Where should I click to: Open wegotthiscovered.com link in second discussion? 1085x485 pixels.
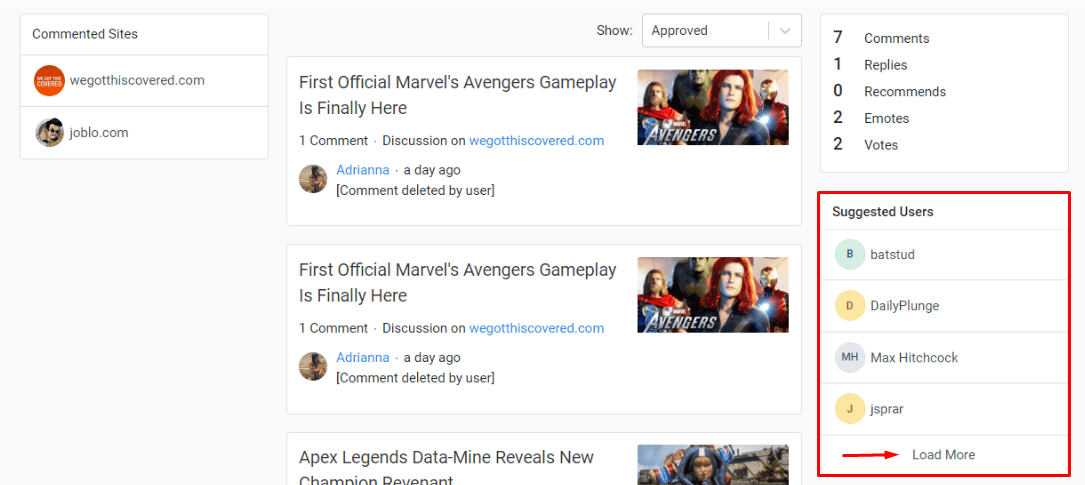(x=536, y=328)
